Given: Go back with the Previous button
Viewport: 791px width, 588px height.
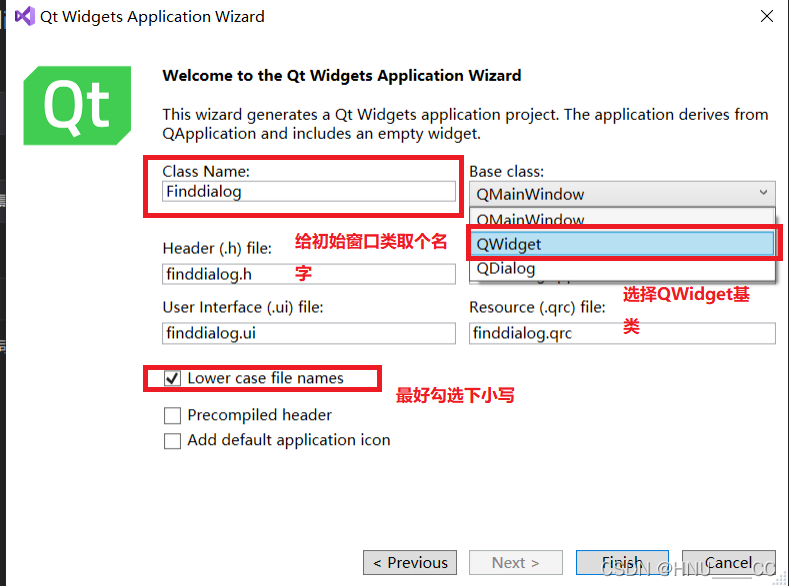Looking at the screenshot, I should click(x=410, y=562).
